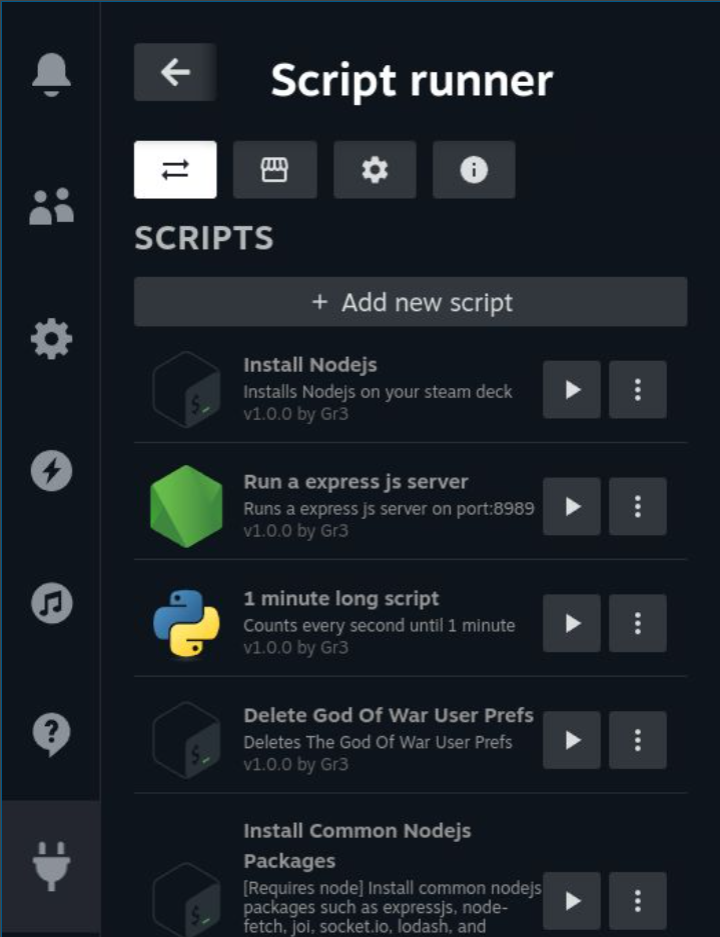Click the SCRIPTS section heading
This screenshot has height=937, width=720.
pos(204,238)
